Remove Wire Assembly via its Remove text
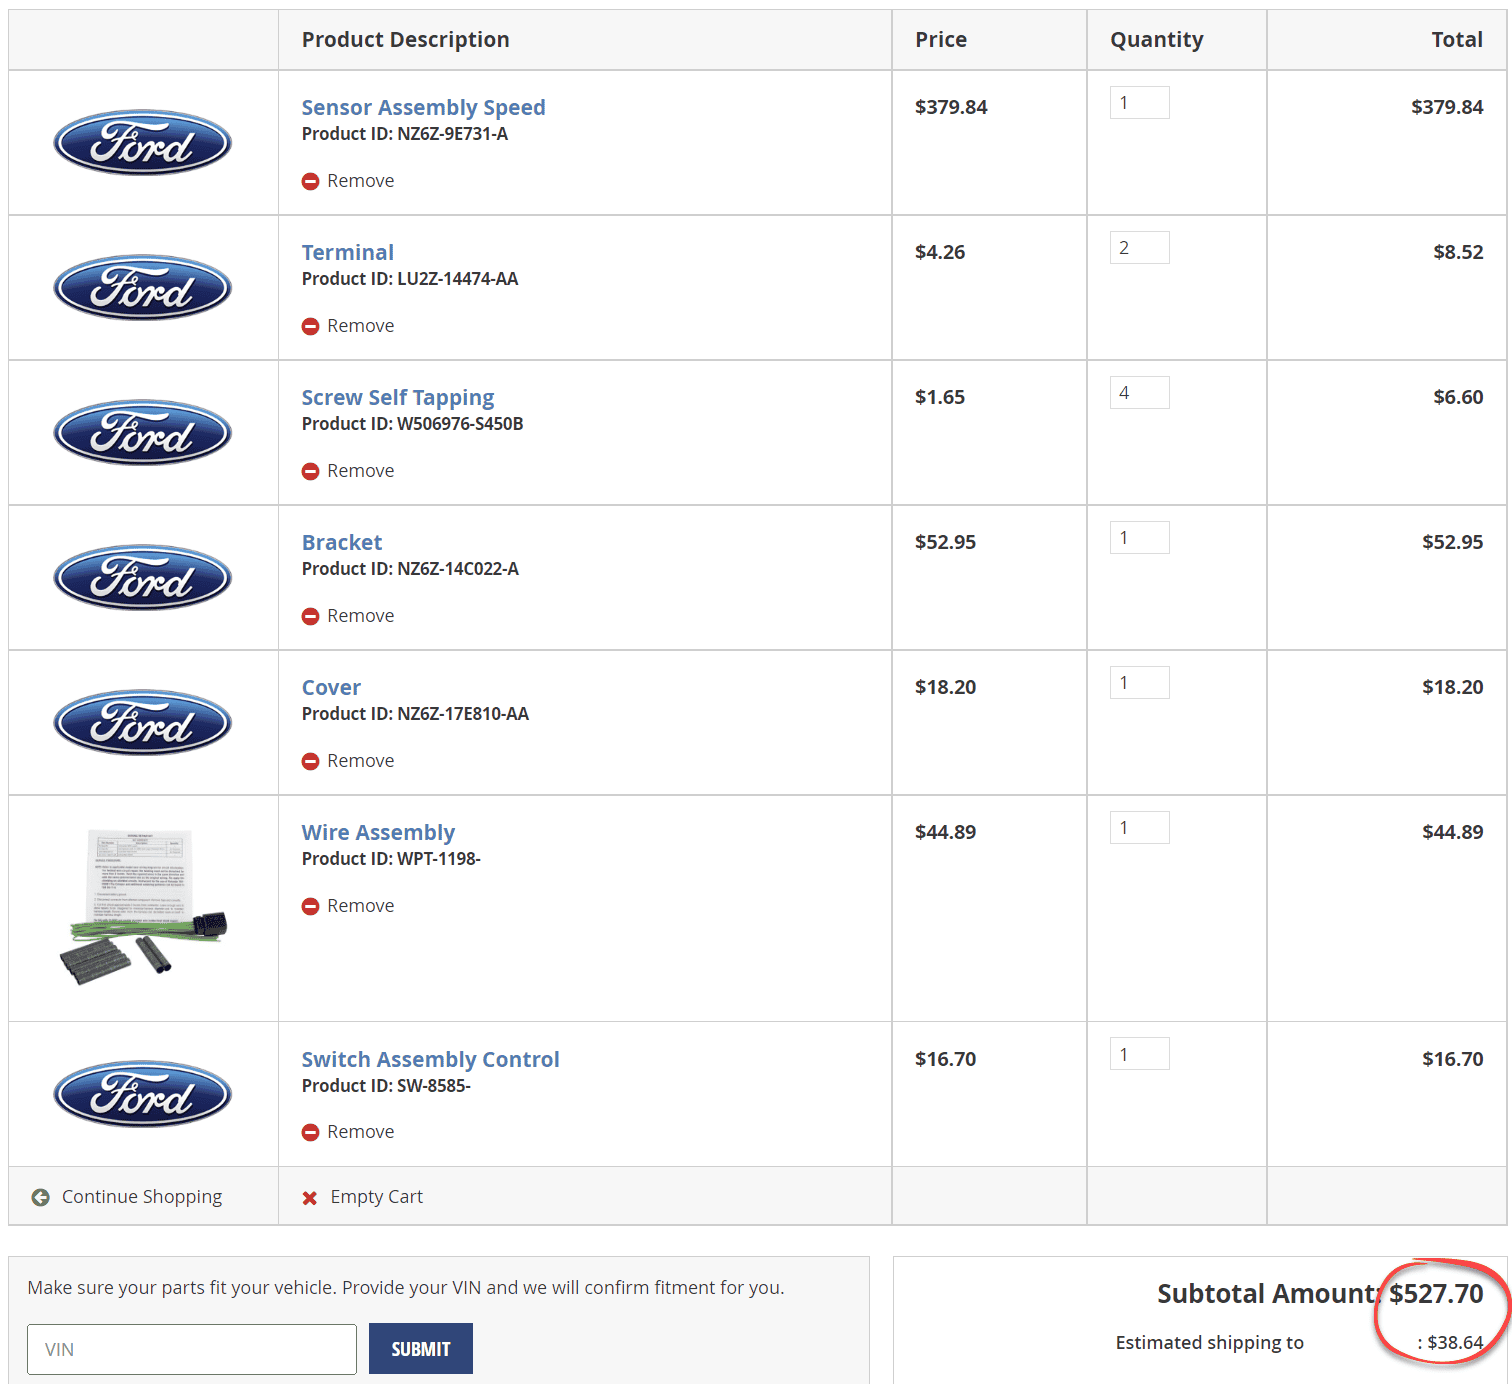This screenshot has height=1384, width=1512. [360, 906]
